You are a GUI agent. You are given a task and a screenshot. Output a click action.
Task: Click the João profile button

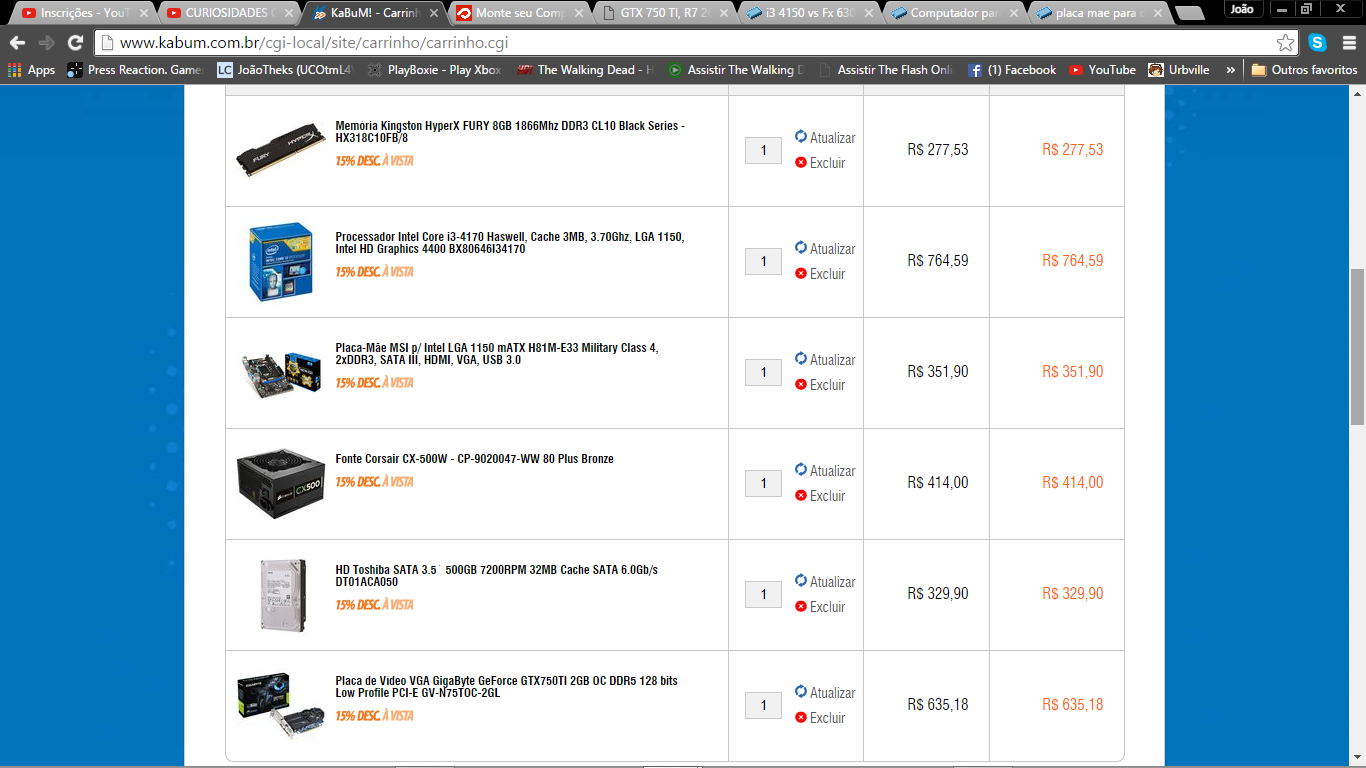click(1242, 9)
